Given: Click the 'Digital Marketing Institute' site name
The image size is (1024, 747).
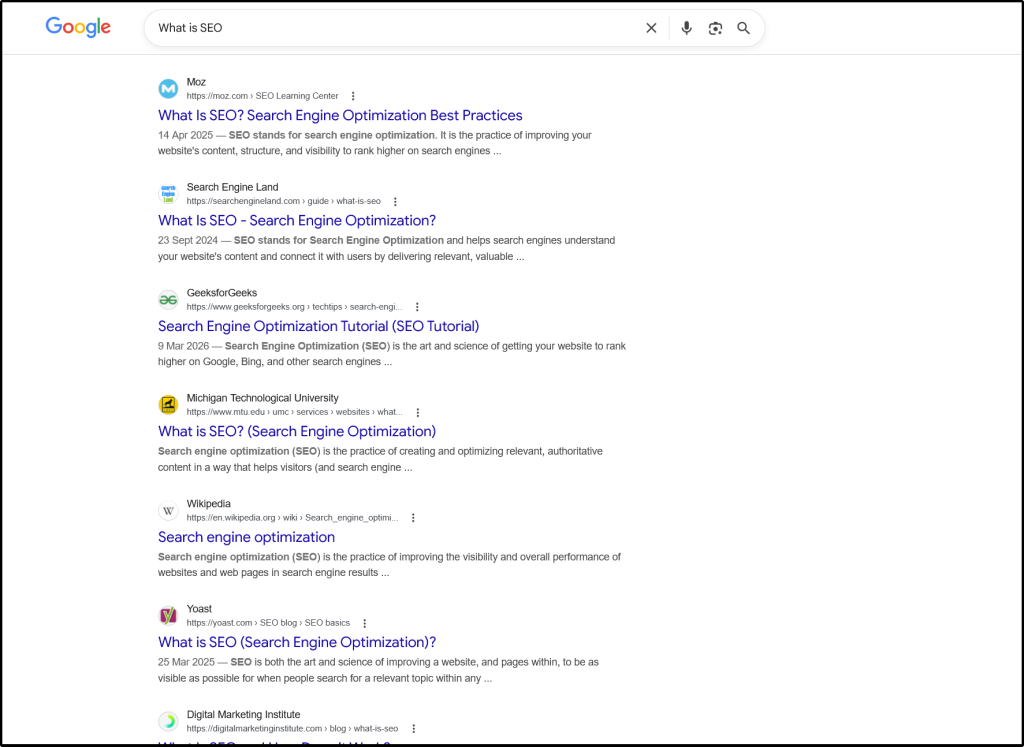Looking at the screenshot, I should pyautogui.click(x=244, y=715).
